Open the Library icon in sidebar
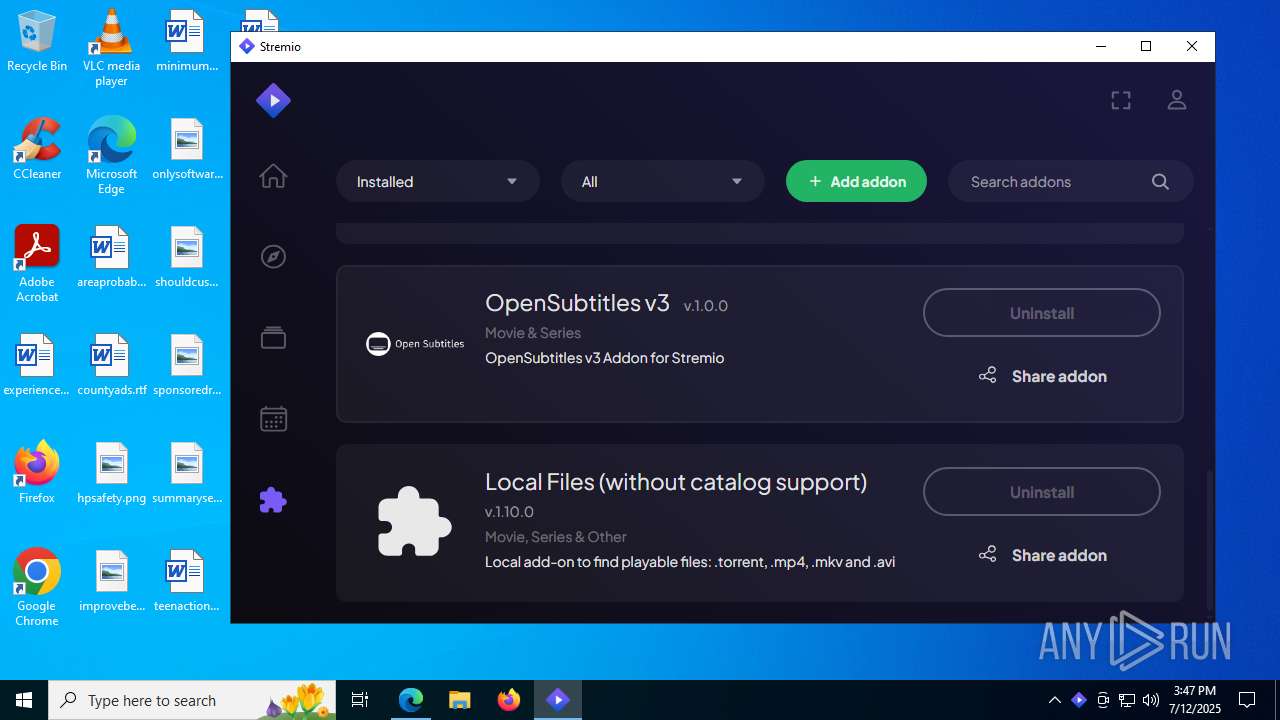The height and width of the screenshot is (720, 1280). click(x=273, y=338)
